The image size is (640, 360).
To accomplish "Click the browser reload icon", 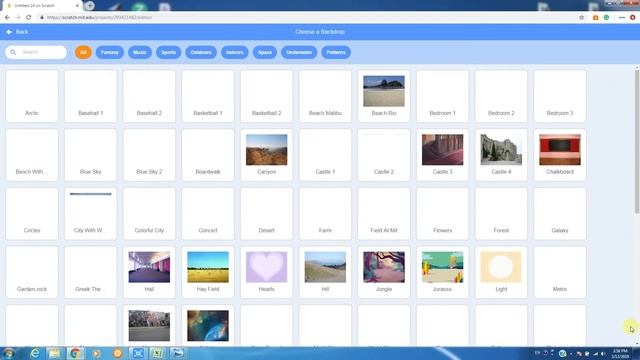I will (29, 18).
